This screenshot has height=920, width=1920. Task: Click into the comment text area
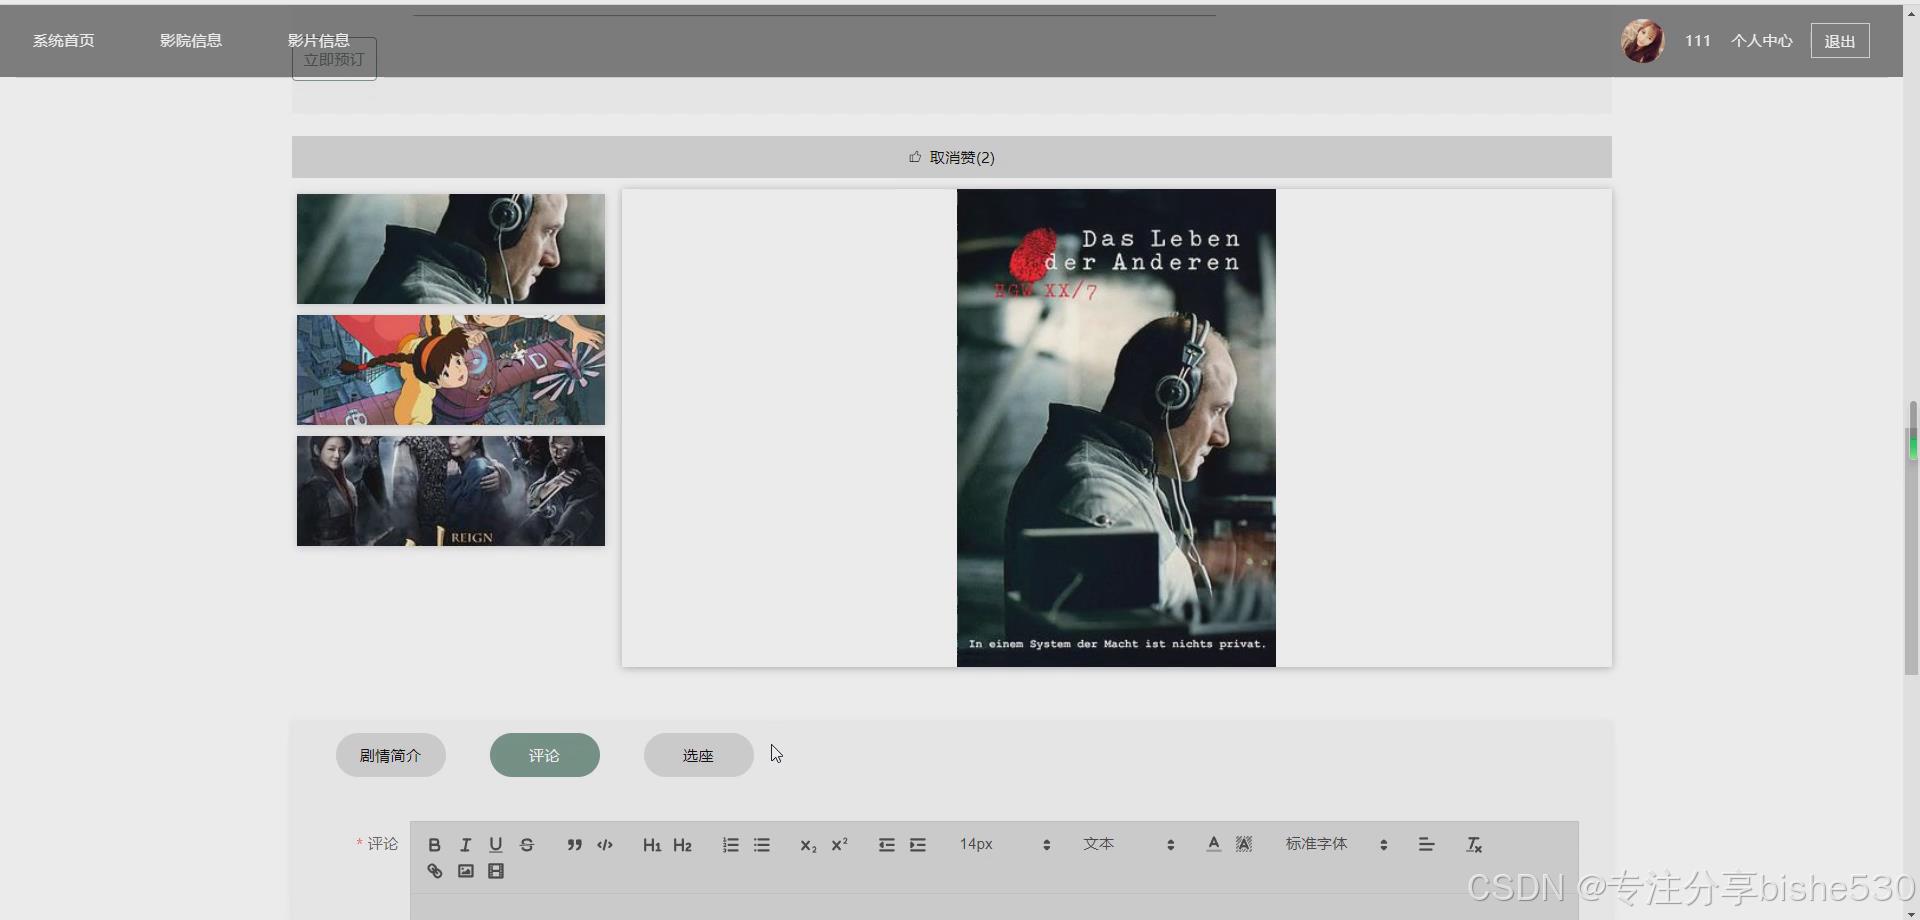tap(994, 907)
